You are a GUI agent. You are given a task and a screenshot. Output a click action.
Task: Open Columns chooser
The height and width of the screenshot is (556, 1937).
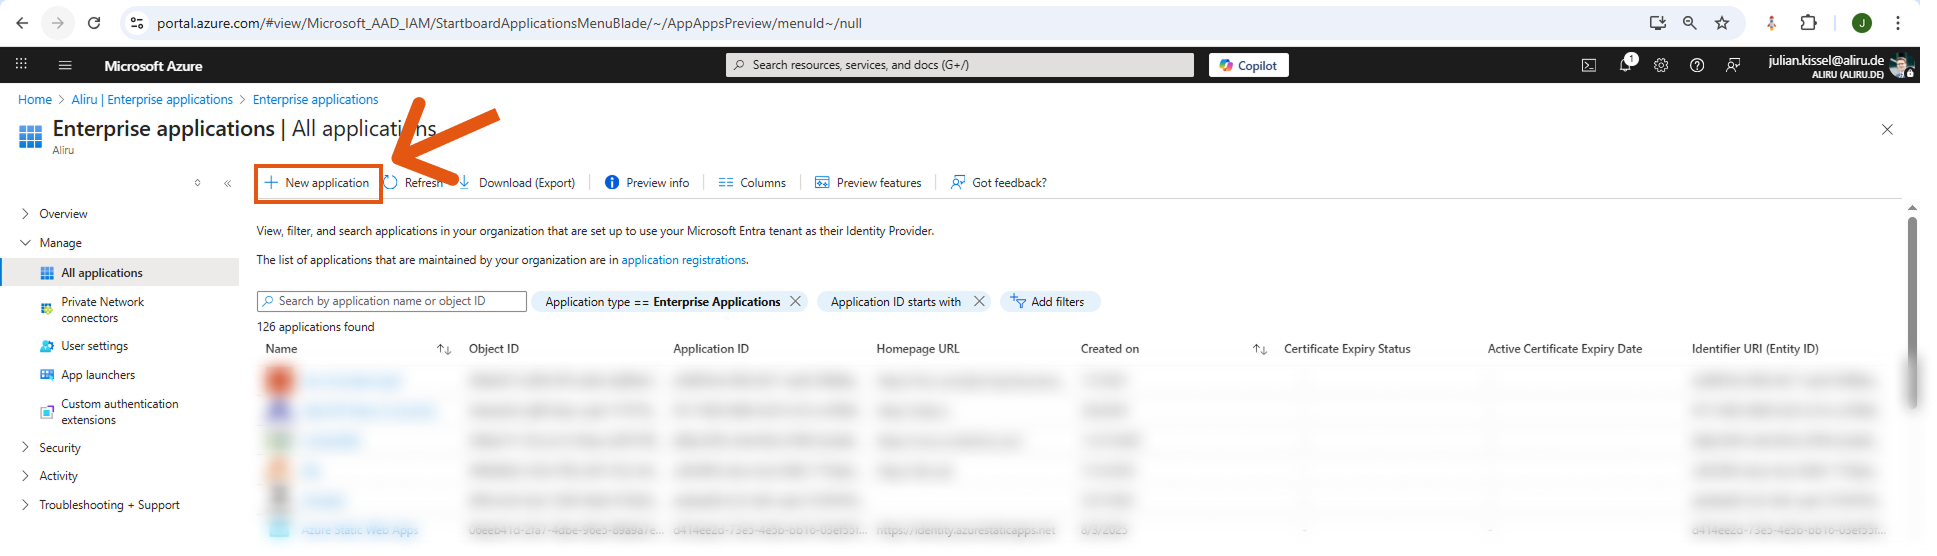[x=752, y=183]
